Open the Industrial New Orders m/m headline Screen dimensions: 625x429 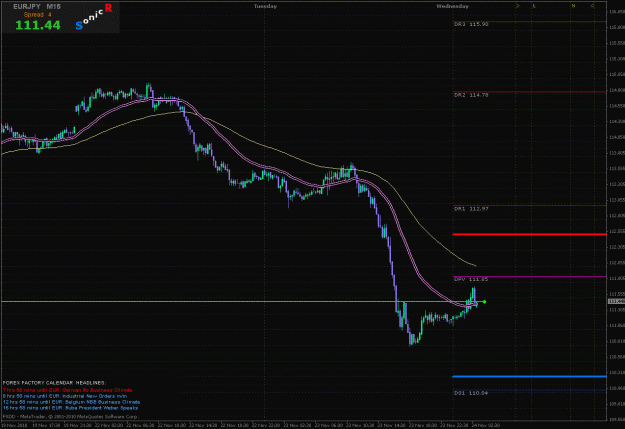coord(65,396)
